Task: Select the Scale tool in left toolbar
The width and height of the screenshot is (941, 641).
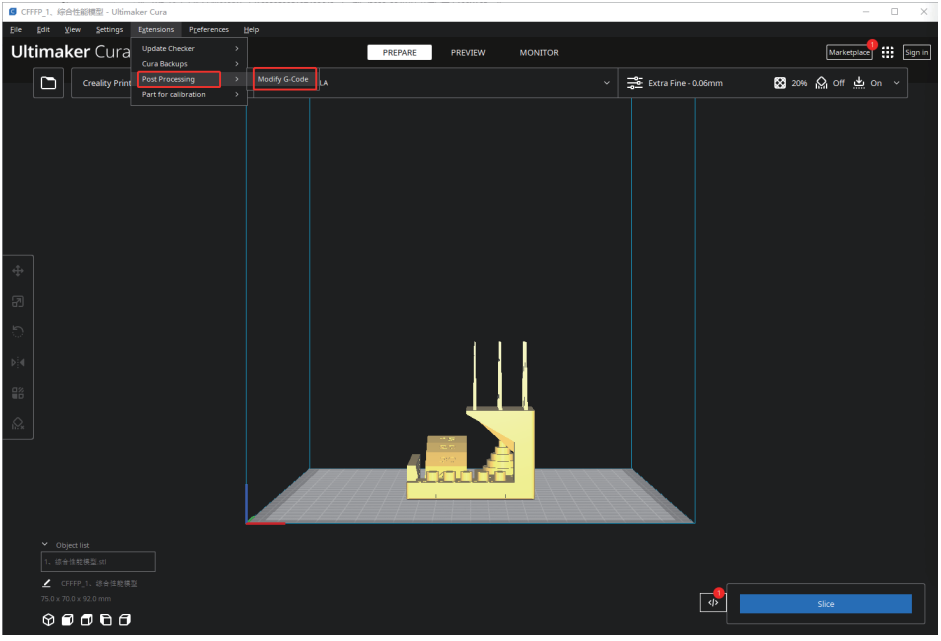Action: pos(18,301)
